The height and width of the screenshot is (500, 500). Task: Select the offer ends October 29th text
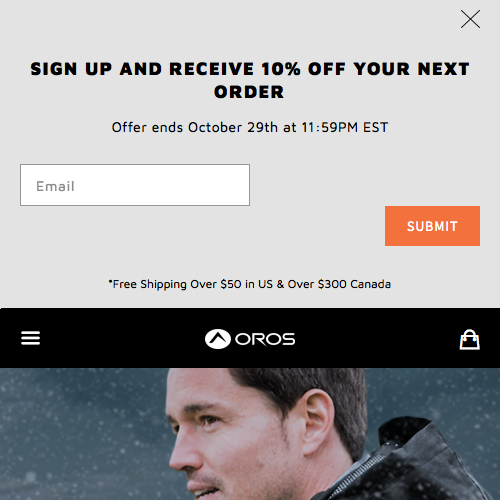click(250, 127)
